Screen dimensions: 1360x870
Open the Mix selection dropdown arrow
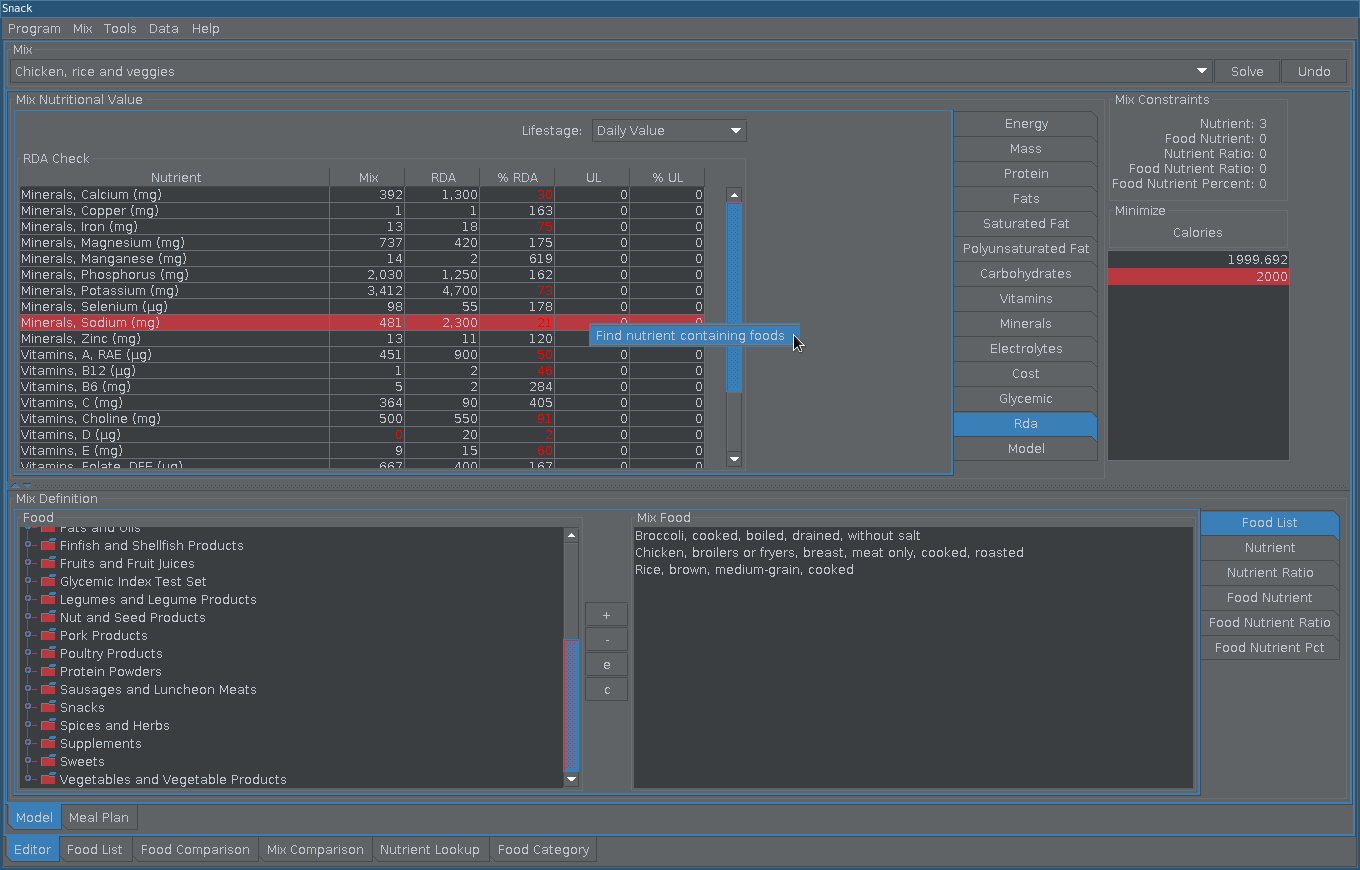[1202, 72]
